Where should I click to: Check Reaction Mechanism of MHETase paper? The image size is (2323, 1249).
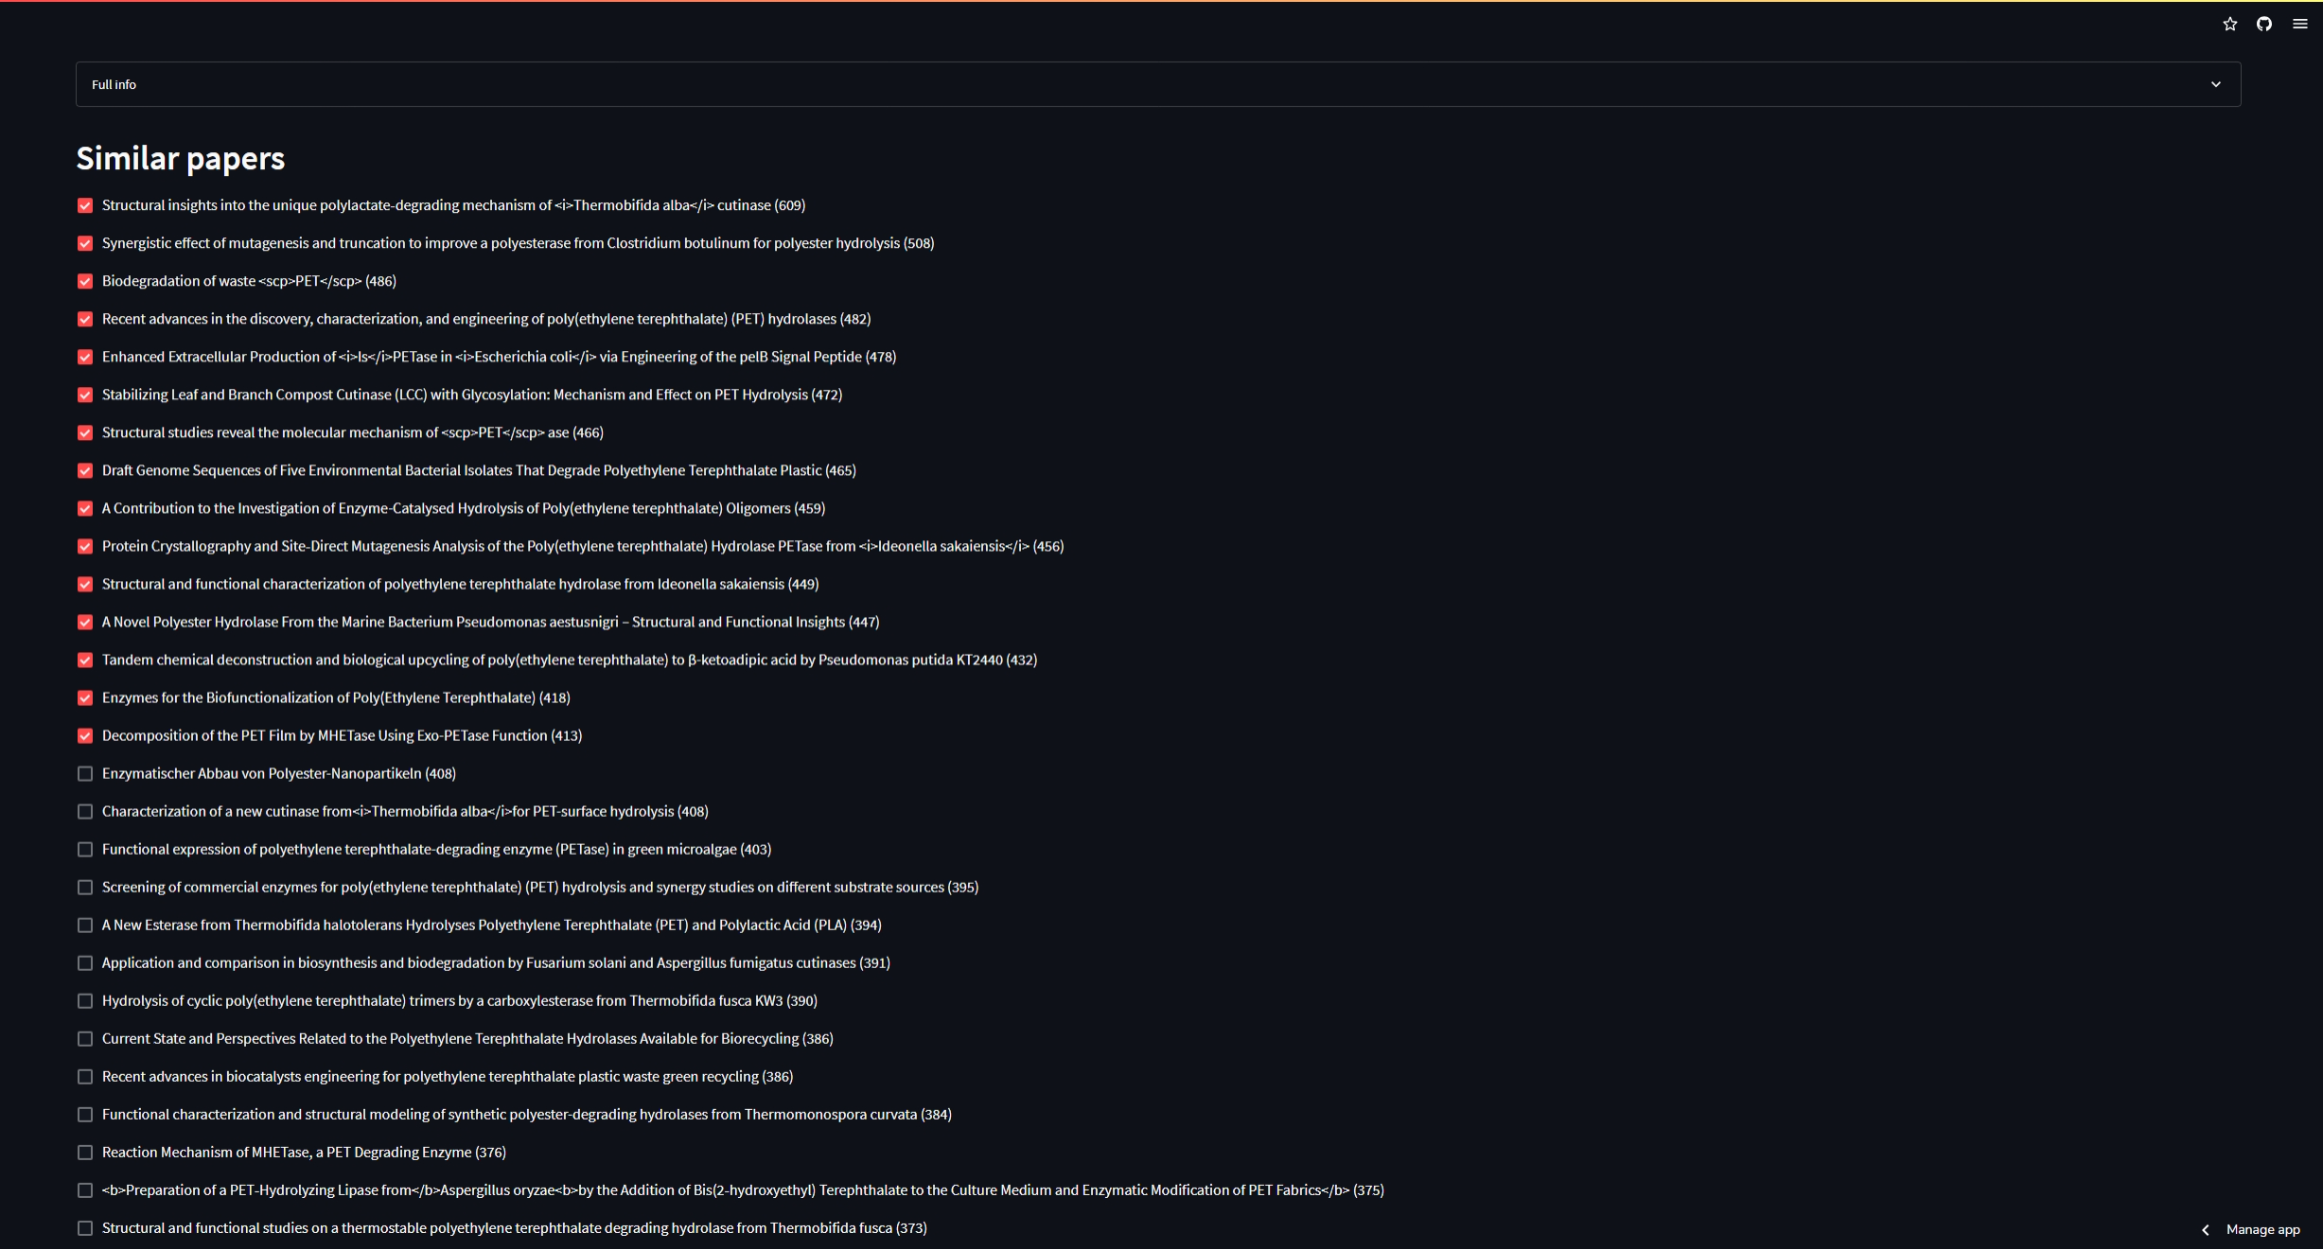85,1153
